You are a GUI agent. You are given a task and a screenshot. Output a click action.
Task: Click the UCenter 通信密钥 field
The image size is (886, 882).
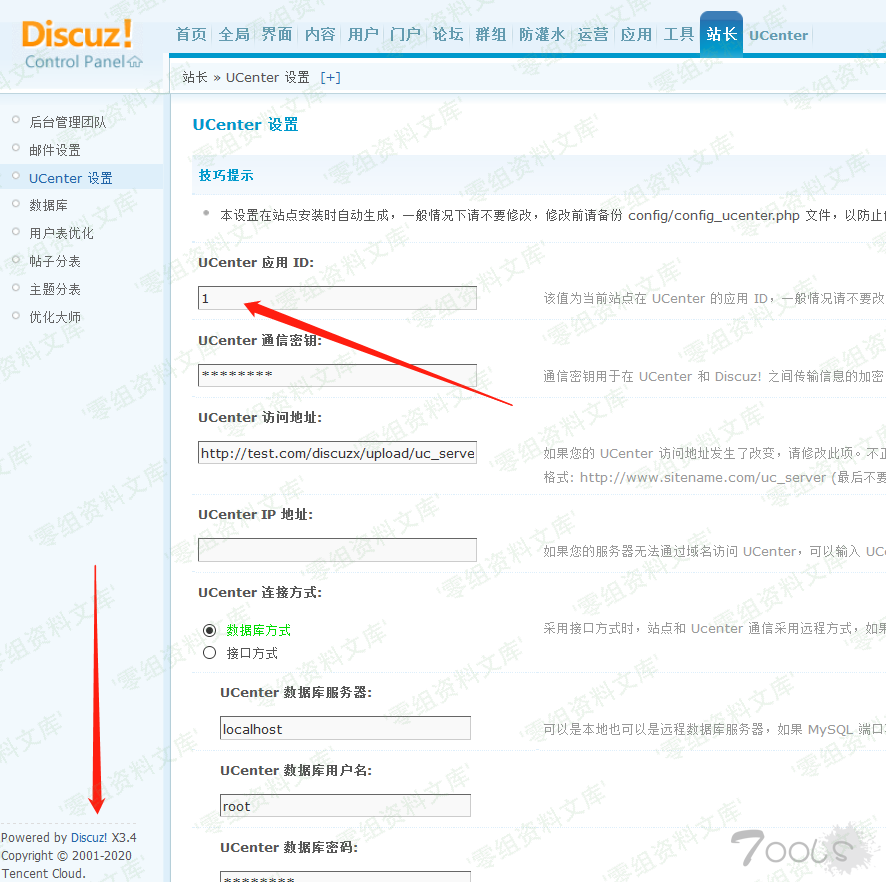[x=337, y=375]
